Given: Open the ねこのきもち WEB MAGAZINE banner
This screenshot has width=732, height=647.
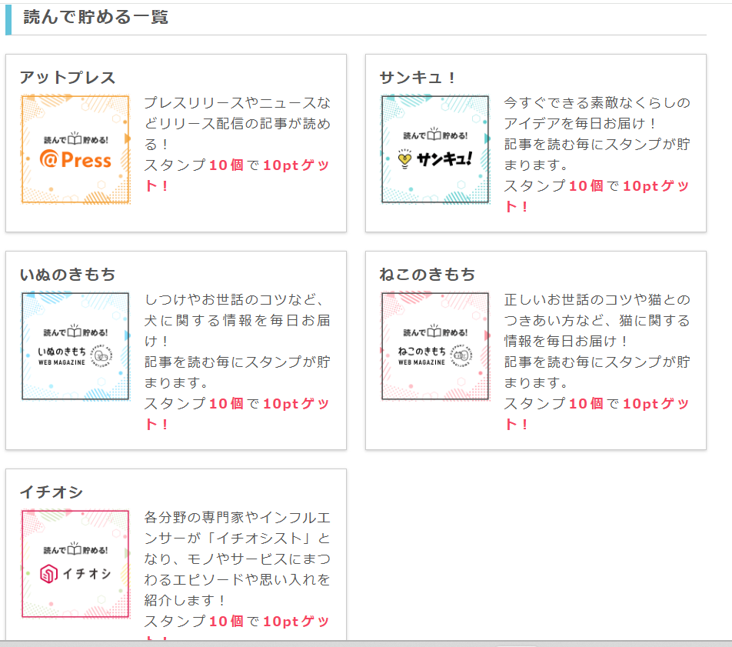Looking at the screenshot, I should pyautogui.click(x=435, y=347).
